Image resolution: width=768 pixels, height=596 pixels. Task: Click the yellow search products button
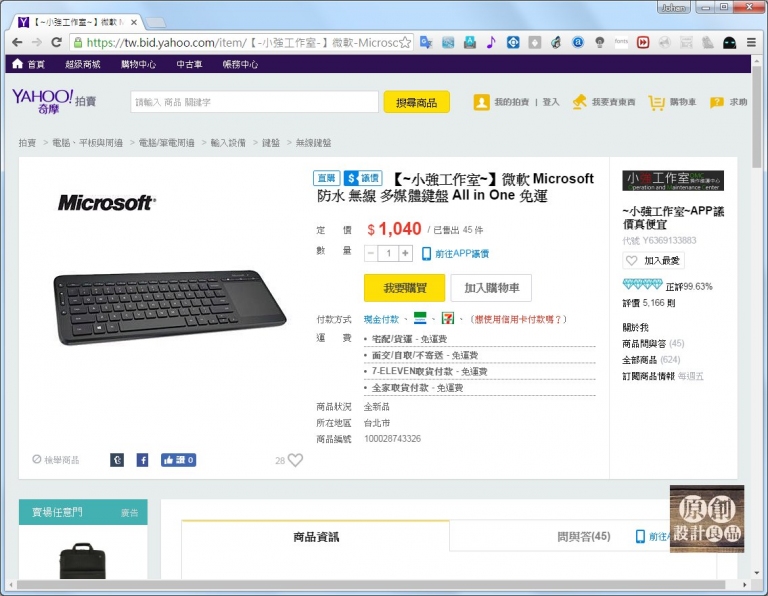(x=416, y=102)
